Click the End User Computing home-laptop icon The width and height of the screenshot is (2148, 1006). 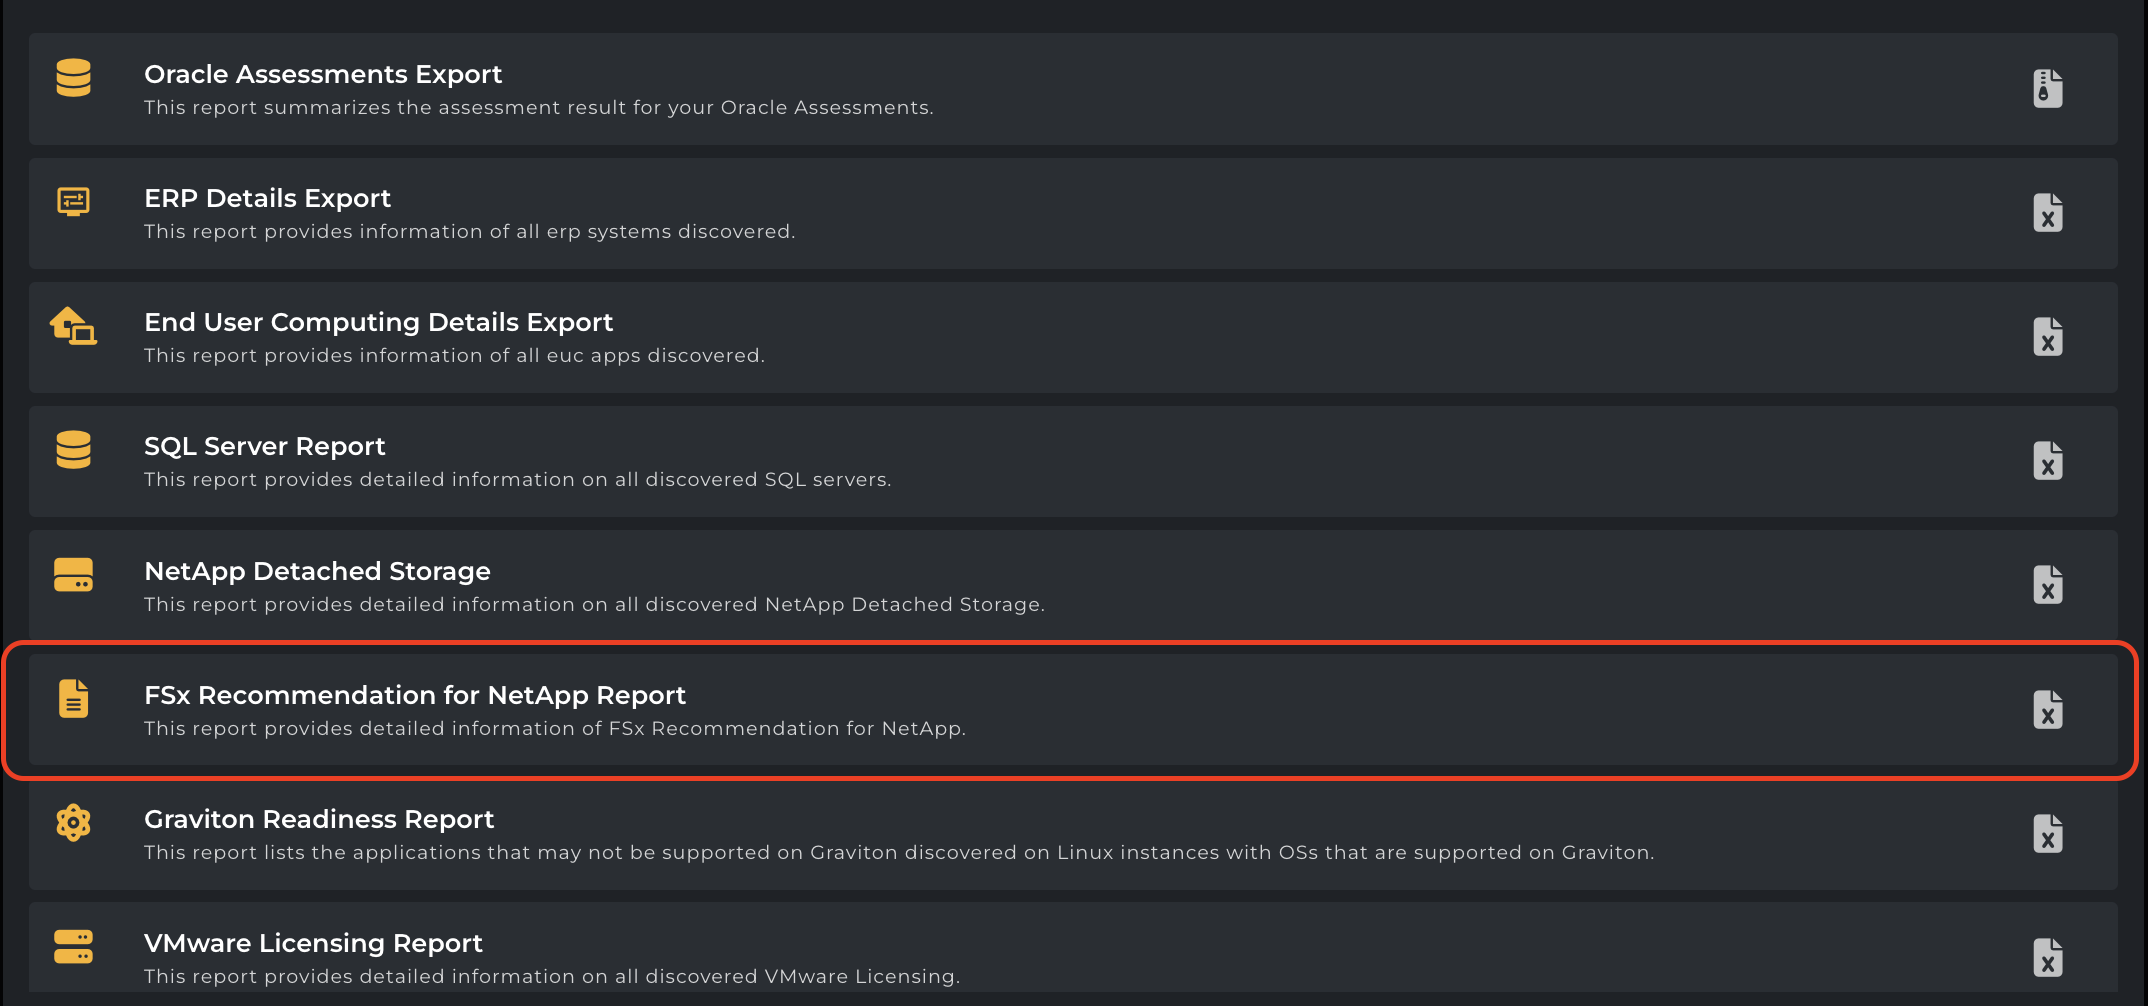74,326
